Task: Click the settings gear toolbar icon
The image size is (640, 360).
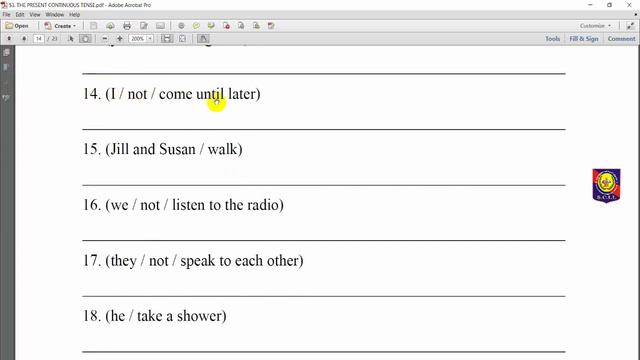Action: 181,26
